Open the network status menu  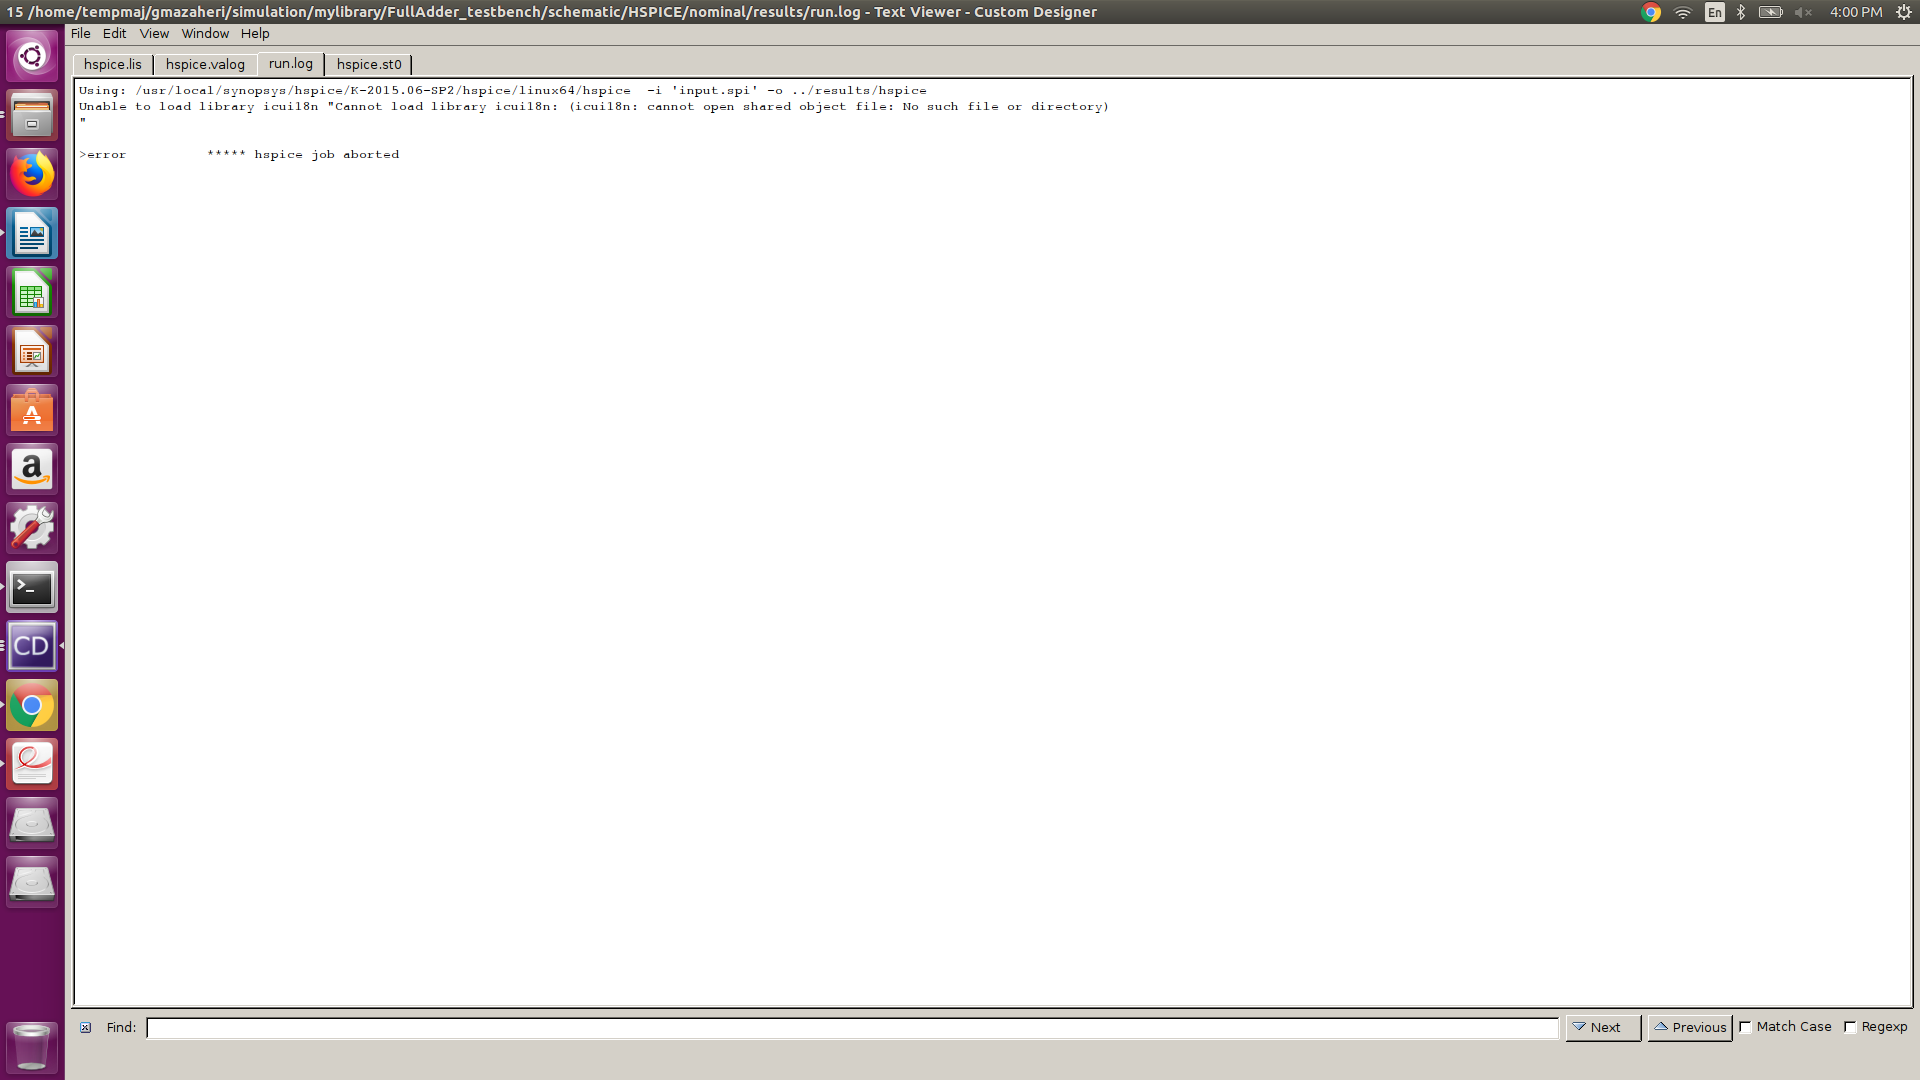click(x=1683, y=12)
